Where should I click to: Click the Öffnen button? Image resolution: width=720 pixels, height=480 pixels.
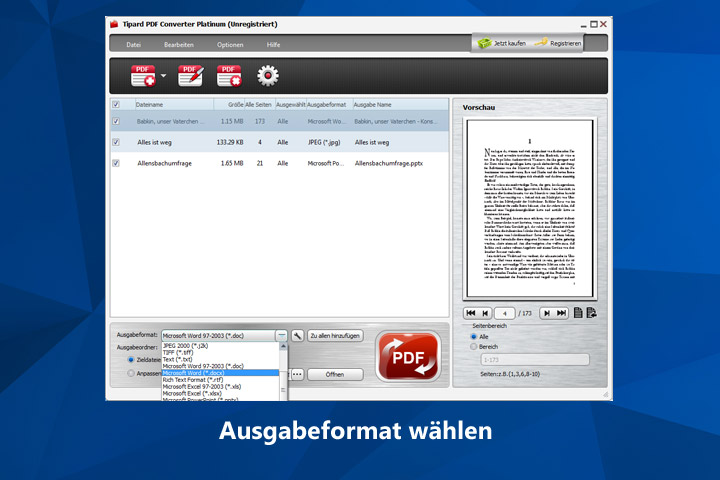click(x=335, y=374)
